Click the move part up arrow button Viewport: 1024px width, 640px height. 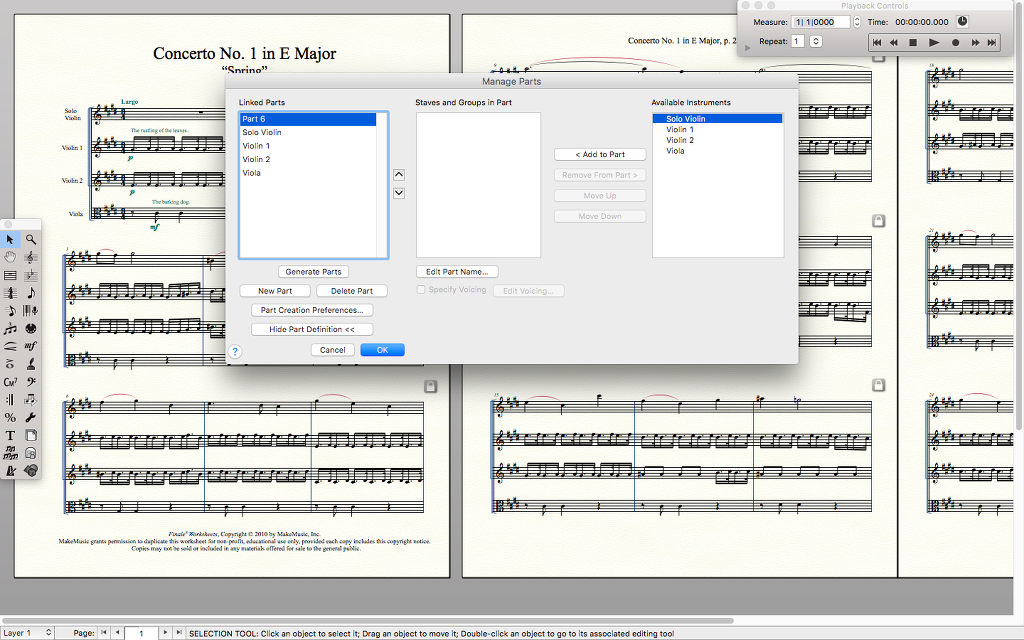399,175
